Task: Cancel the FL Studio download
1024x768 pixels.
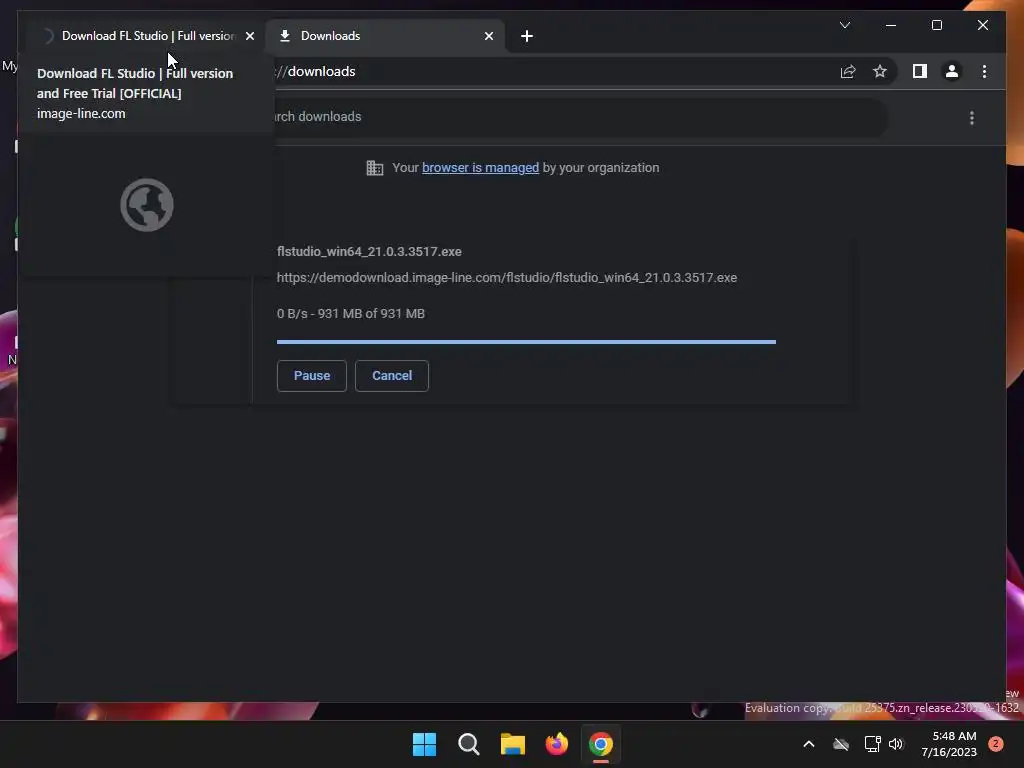Action: click(x=392, y=376)
